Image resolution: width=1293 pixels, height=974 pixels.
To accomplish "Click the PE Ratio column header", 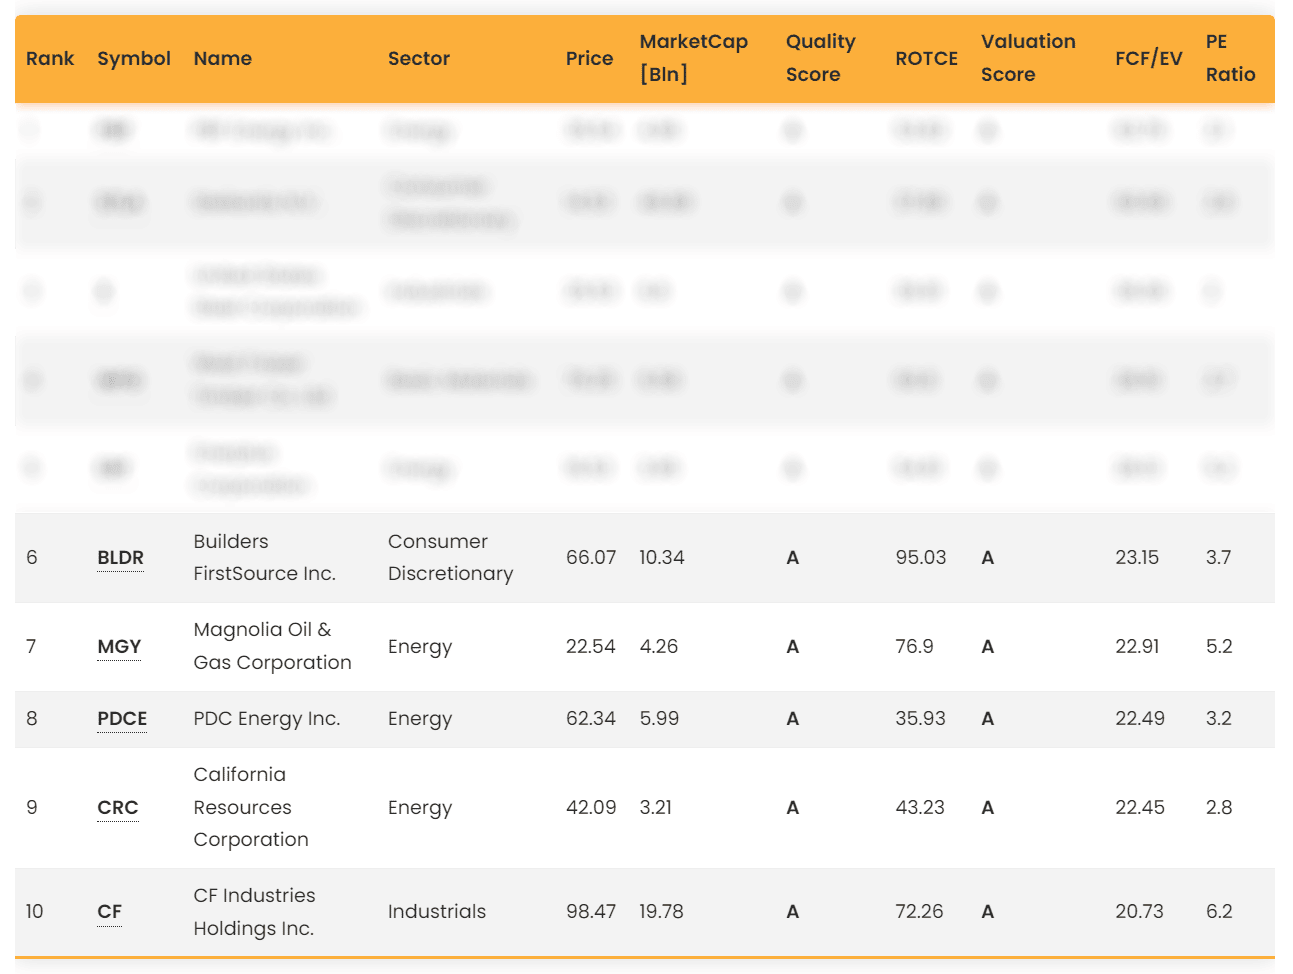I will pyautogui.click(x=1230, y=58).
